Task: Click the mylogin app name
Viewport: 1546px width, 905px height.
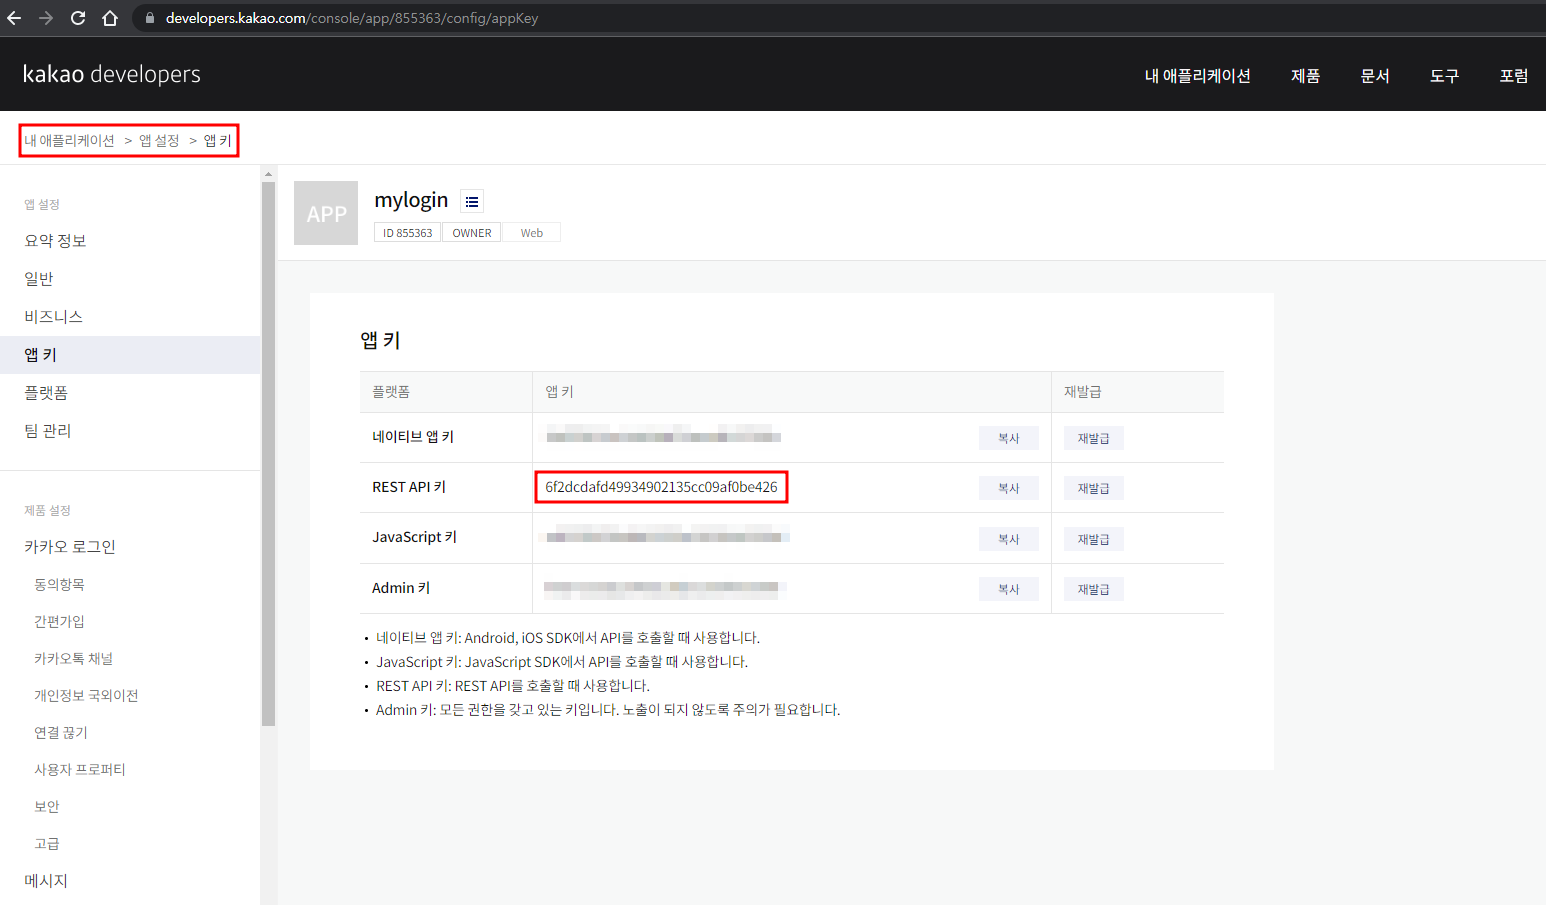Action: 411,200
